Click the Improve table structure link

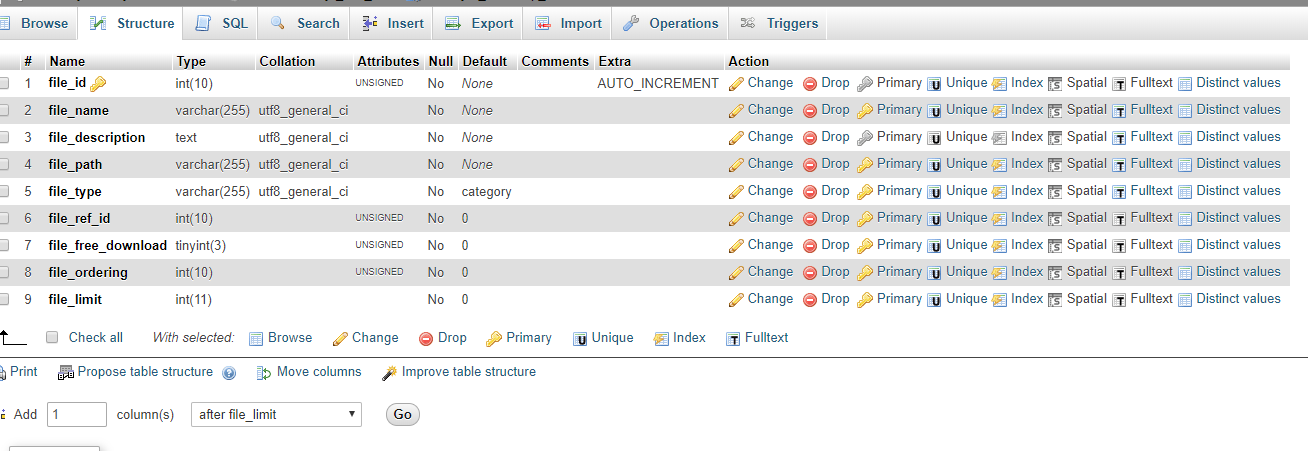(x=468, y=372)
